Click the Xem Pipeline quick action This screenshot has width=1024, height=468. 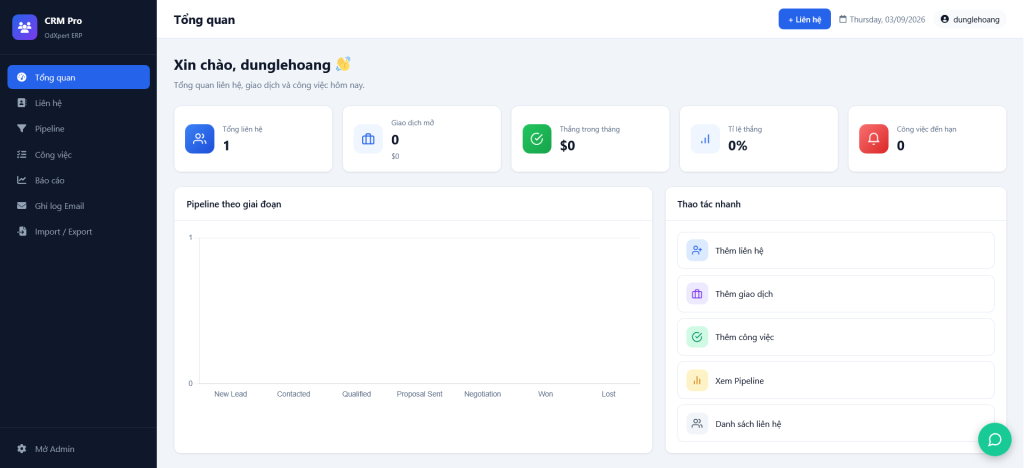[835, 380]
